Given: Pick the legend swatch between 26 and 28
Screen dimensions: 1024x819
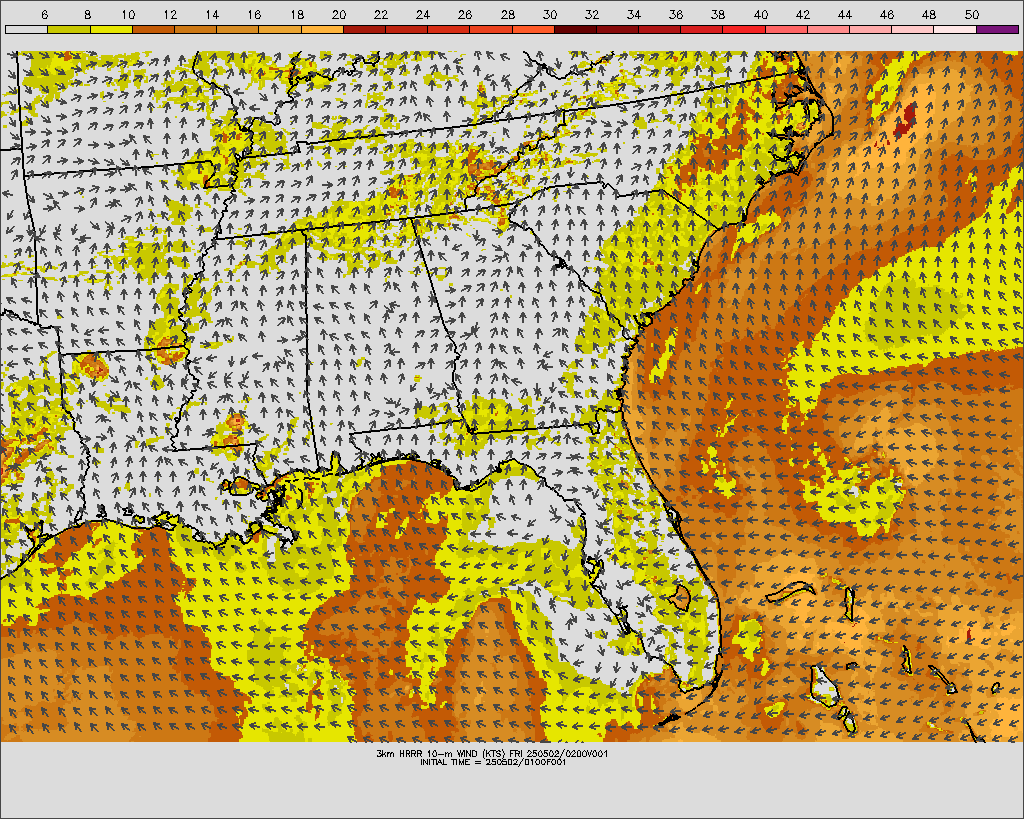Looking at the screenshot, I should point(491,29).
